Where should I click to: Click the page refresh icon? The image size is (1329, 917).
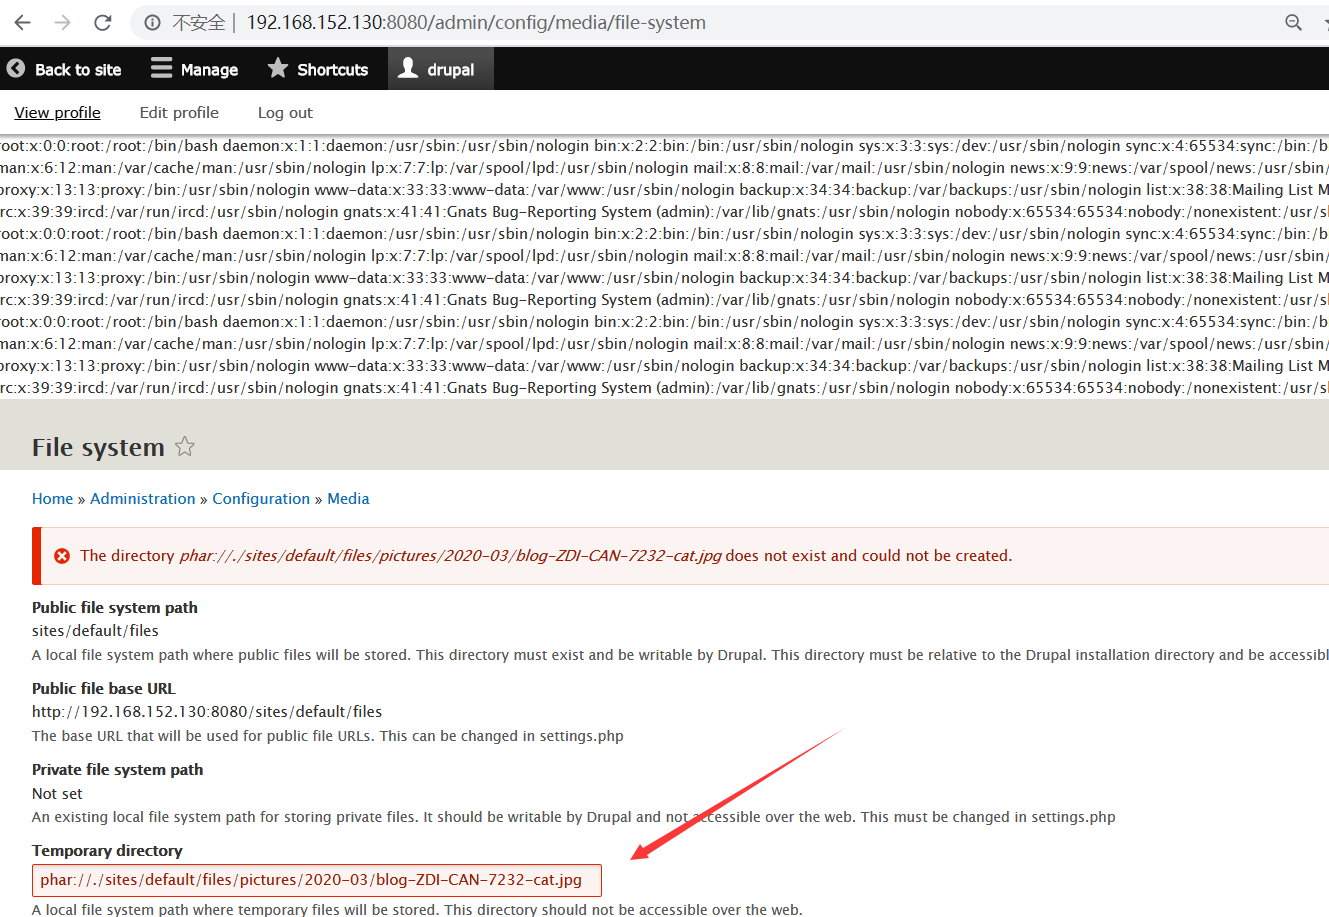101,21
